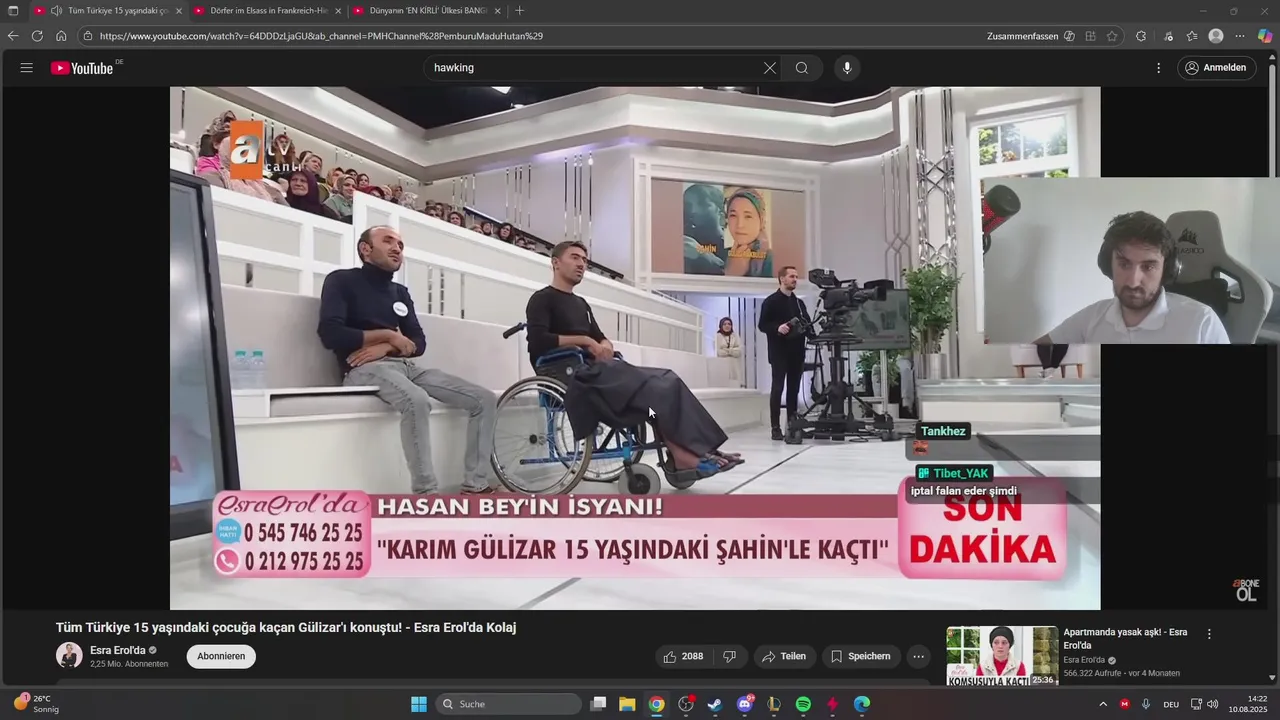
Task: Open the Esra Erol'da channel name link
Action: 118,650
